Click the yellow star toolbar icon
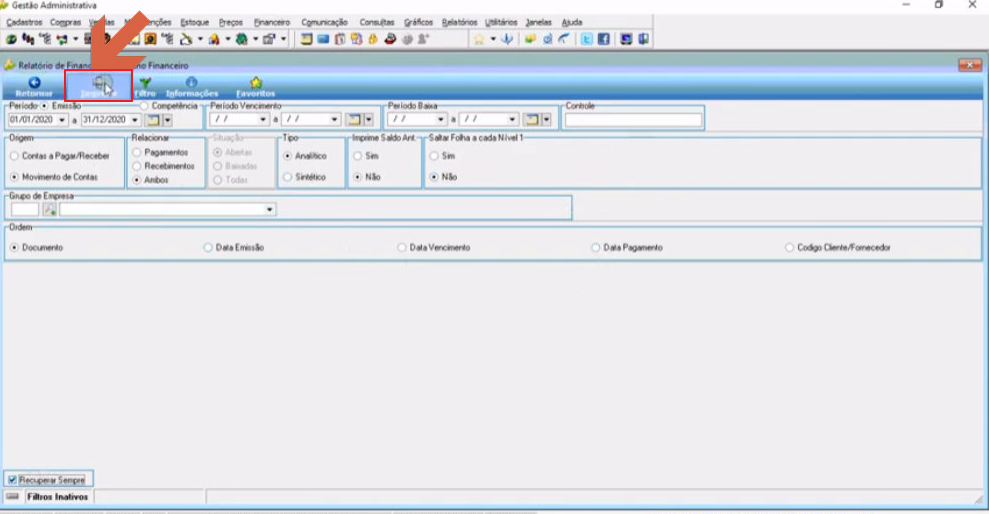 coord(479,39)
